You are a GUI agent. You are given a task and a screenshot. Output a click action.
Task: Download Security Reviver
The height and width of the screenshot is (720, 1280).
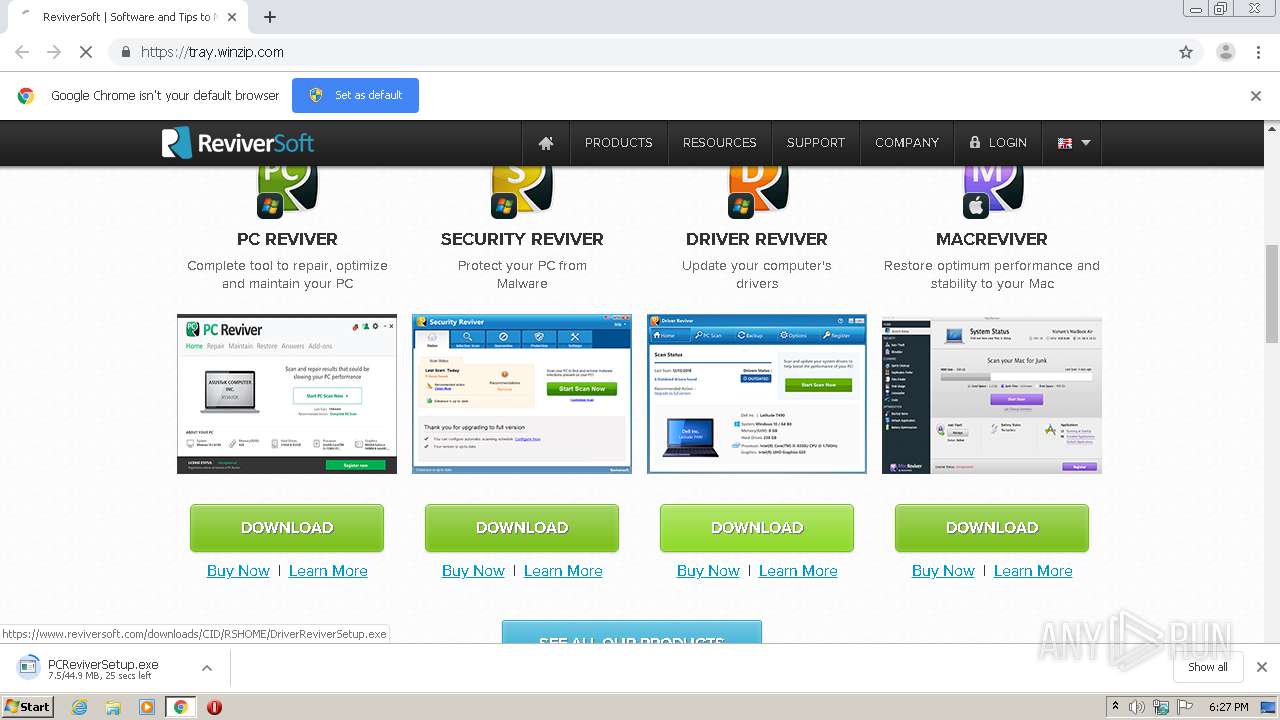(x=522, y=528)
